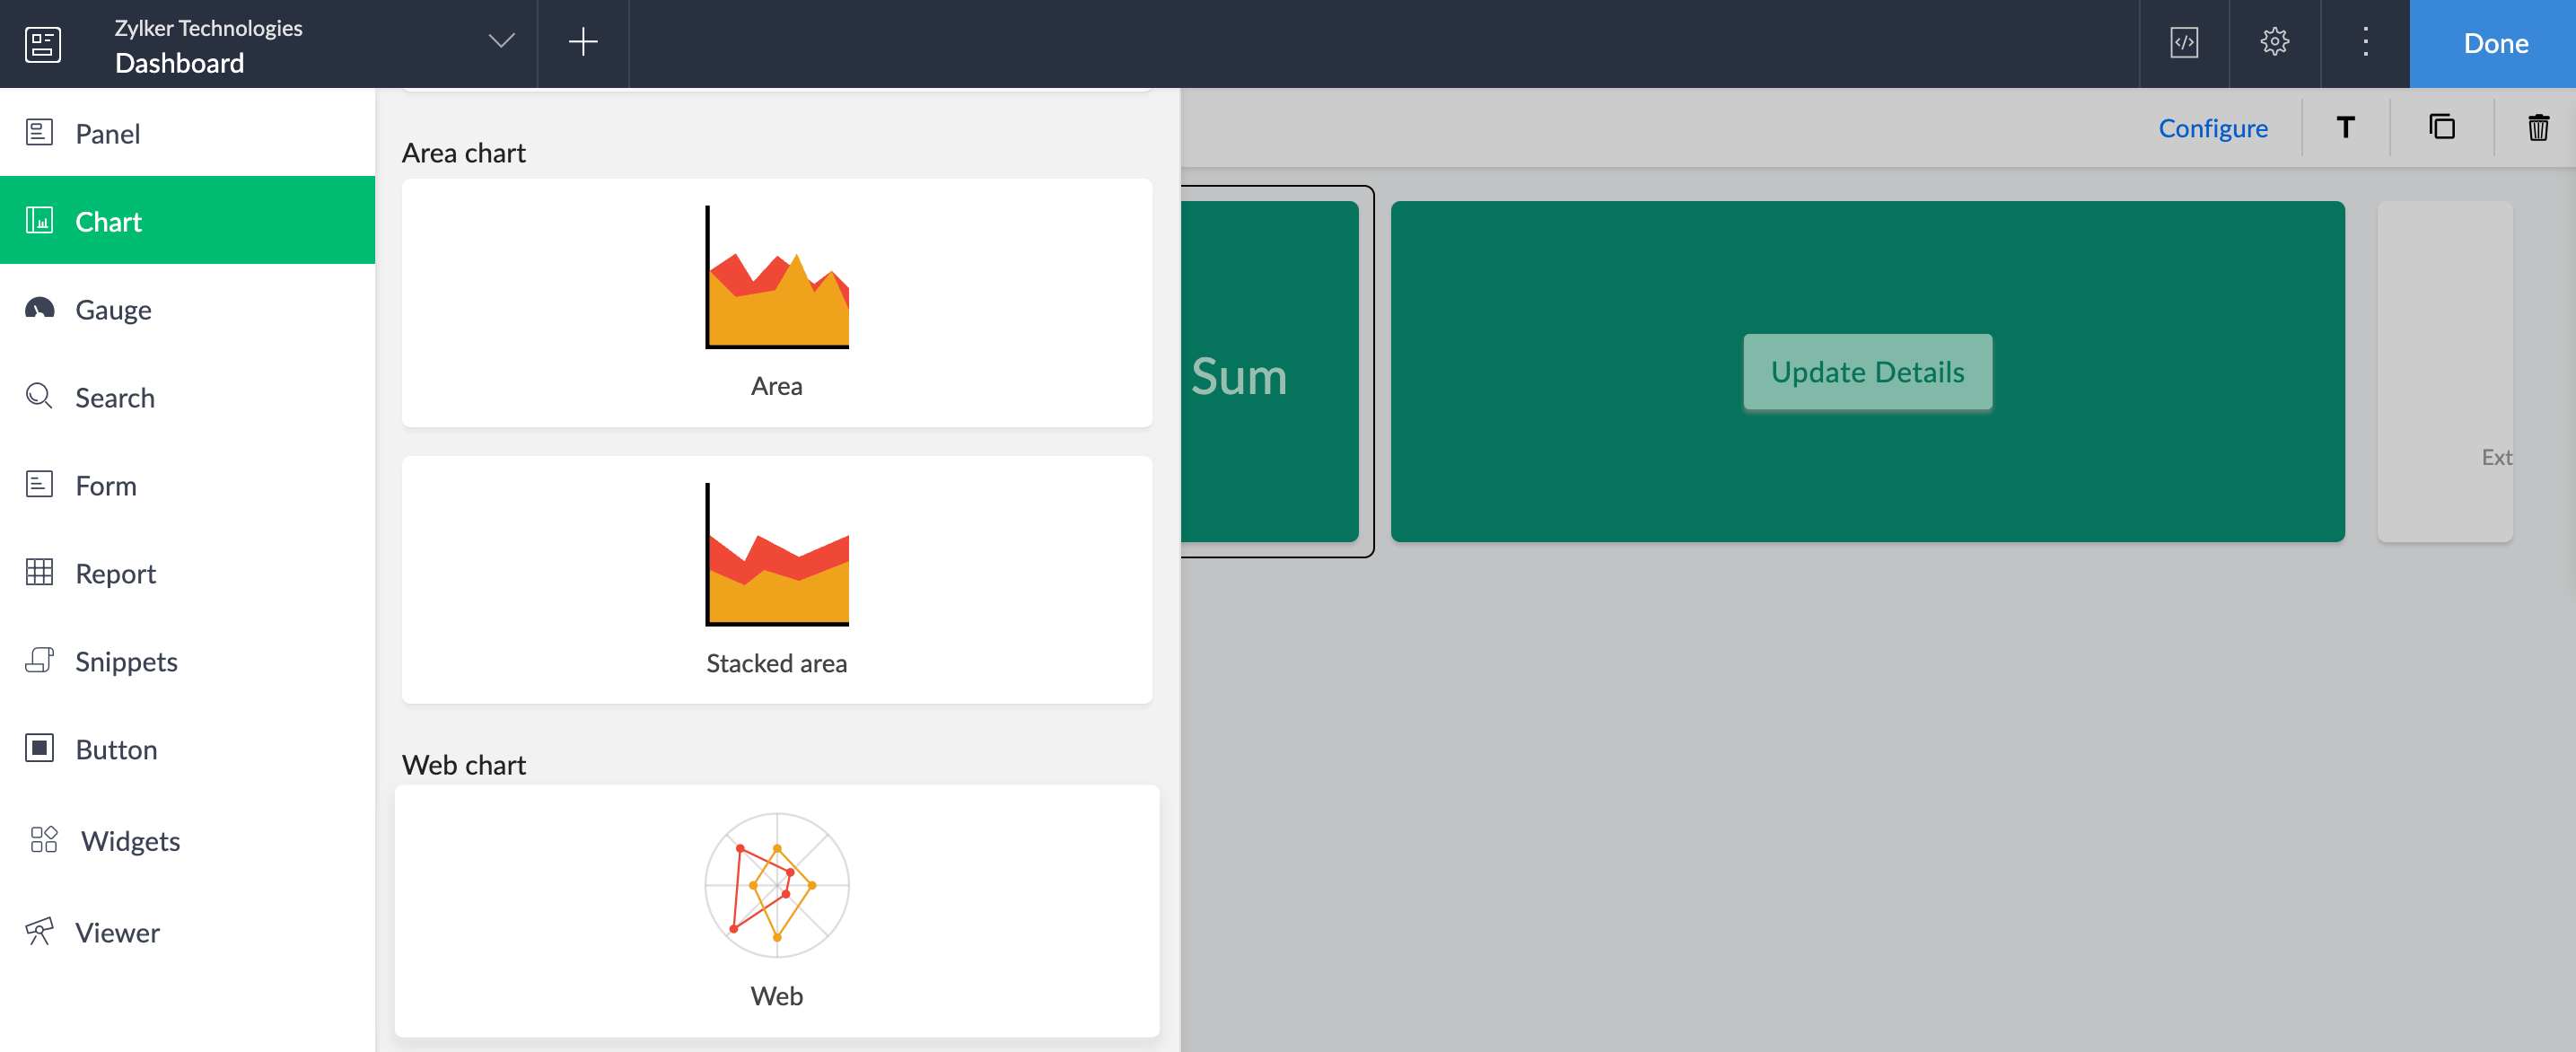Expand the Dashboard page dropdown chevron
Image resolution: width=2576 pixels, height=1052 pixels.
tap(501, 42)
